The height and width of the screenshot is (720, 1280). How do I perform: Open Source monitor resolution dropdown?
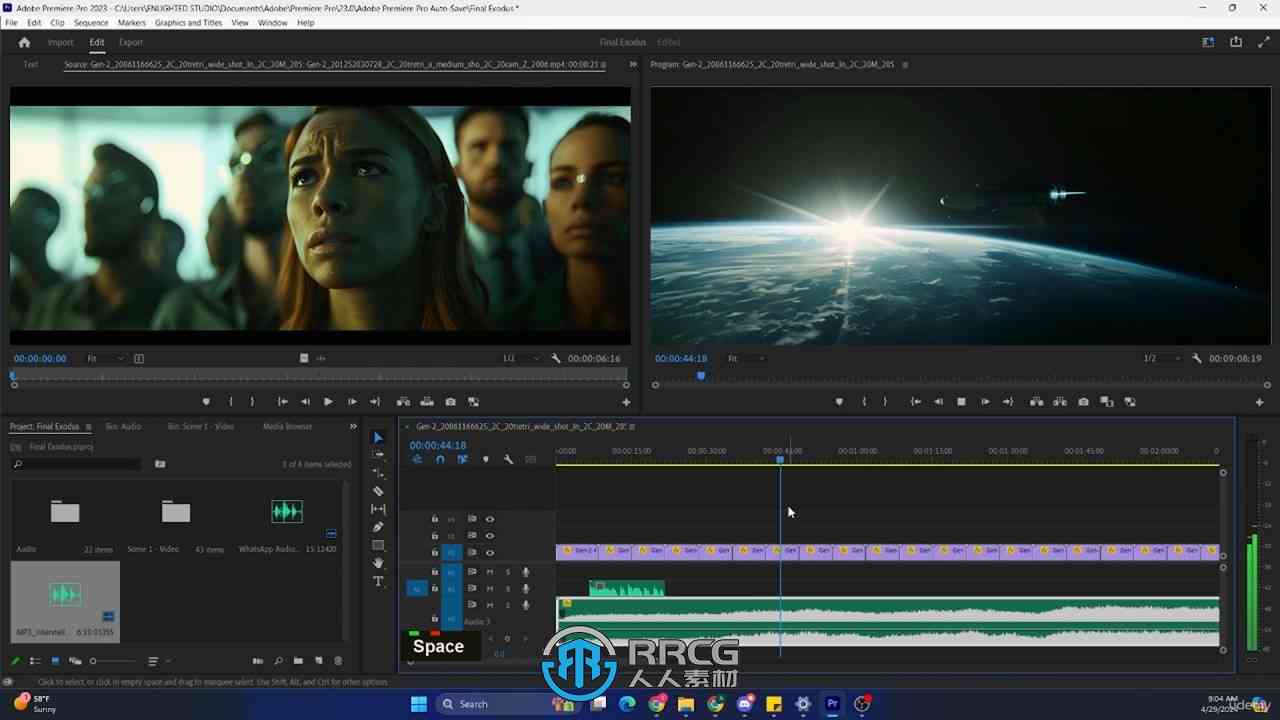(520, 358)
